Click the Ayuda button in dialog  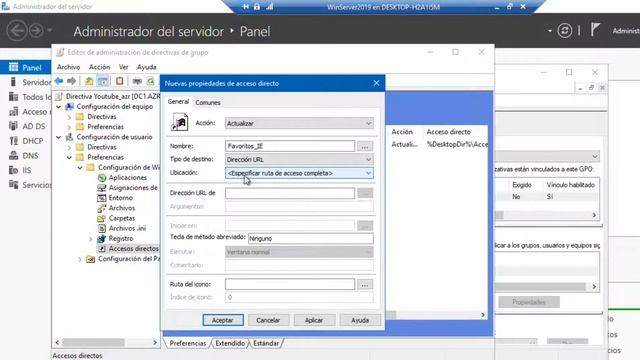[360, 320]
